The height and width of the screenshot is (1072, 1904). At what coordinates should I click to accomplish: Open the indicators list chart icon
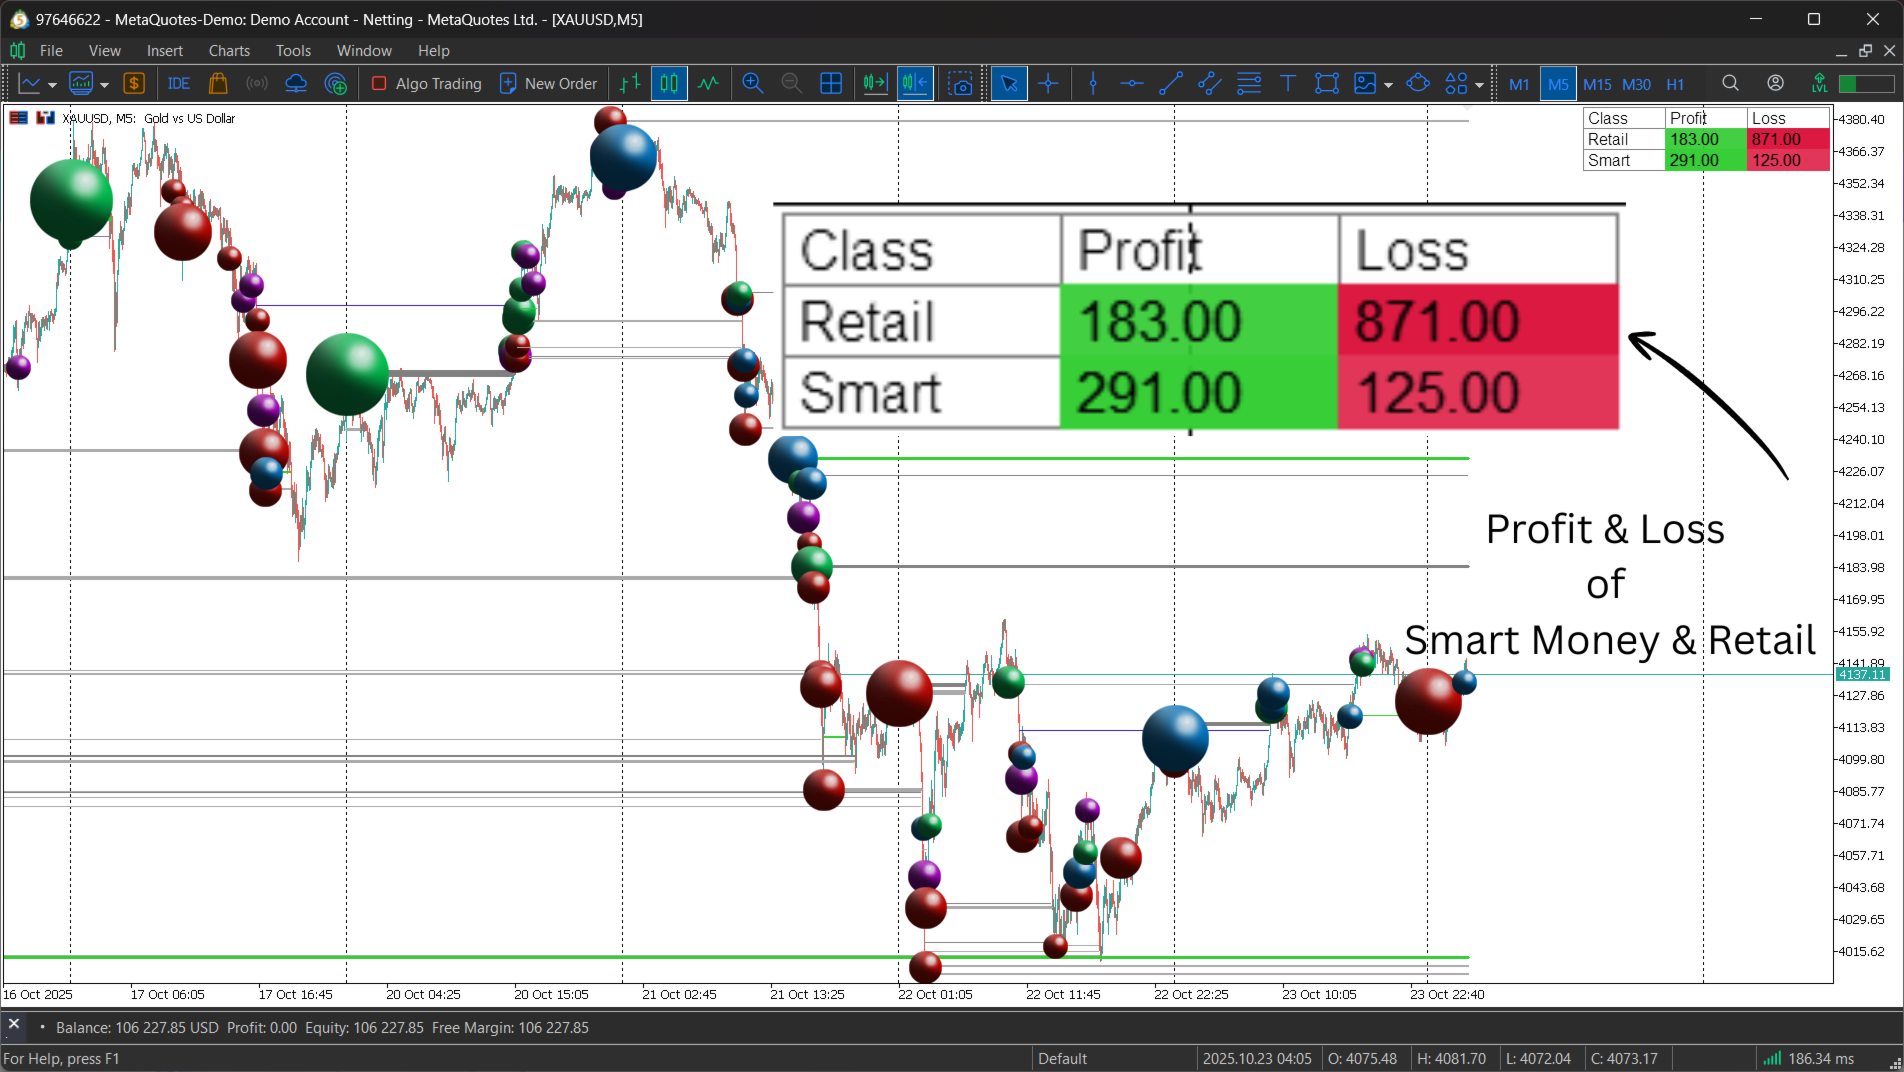coord(81,84)
